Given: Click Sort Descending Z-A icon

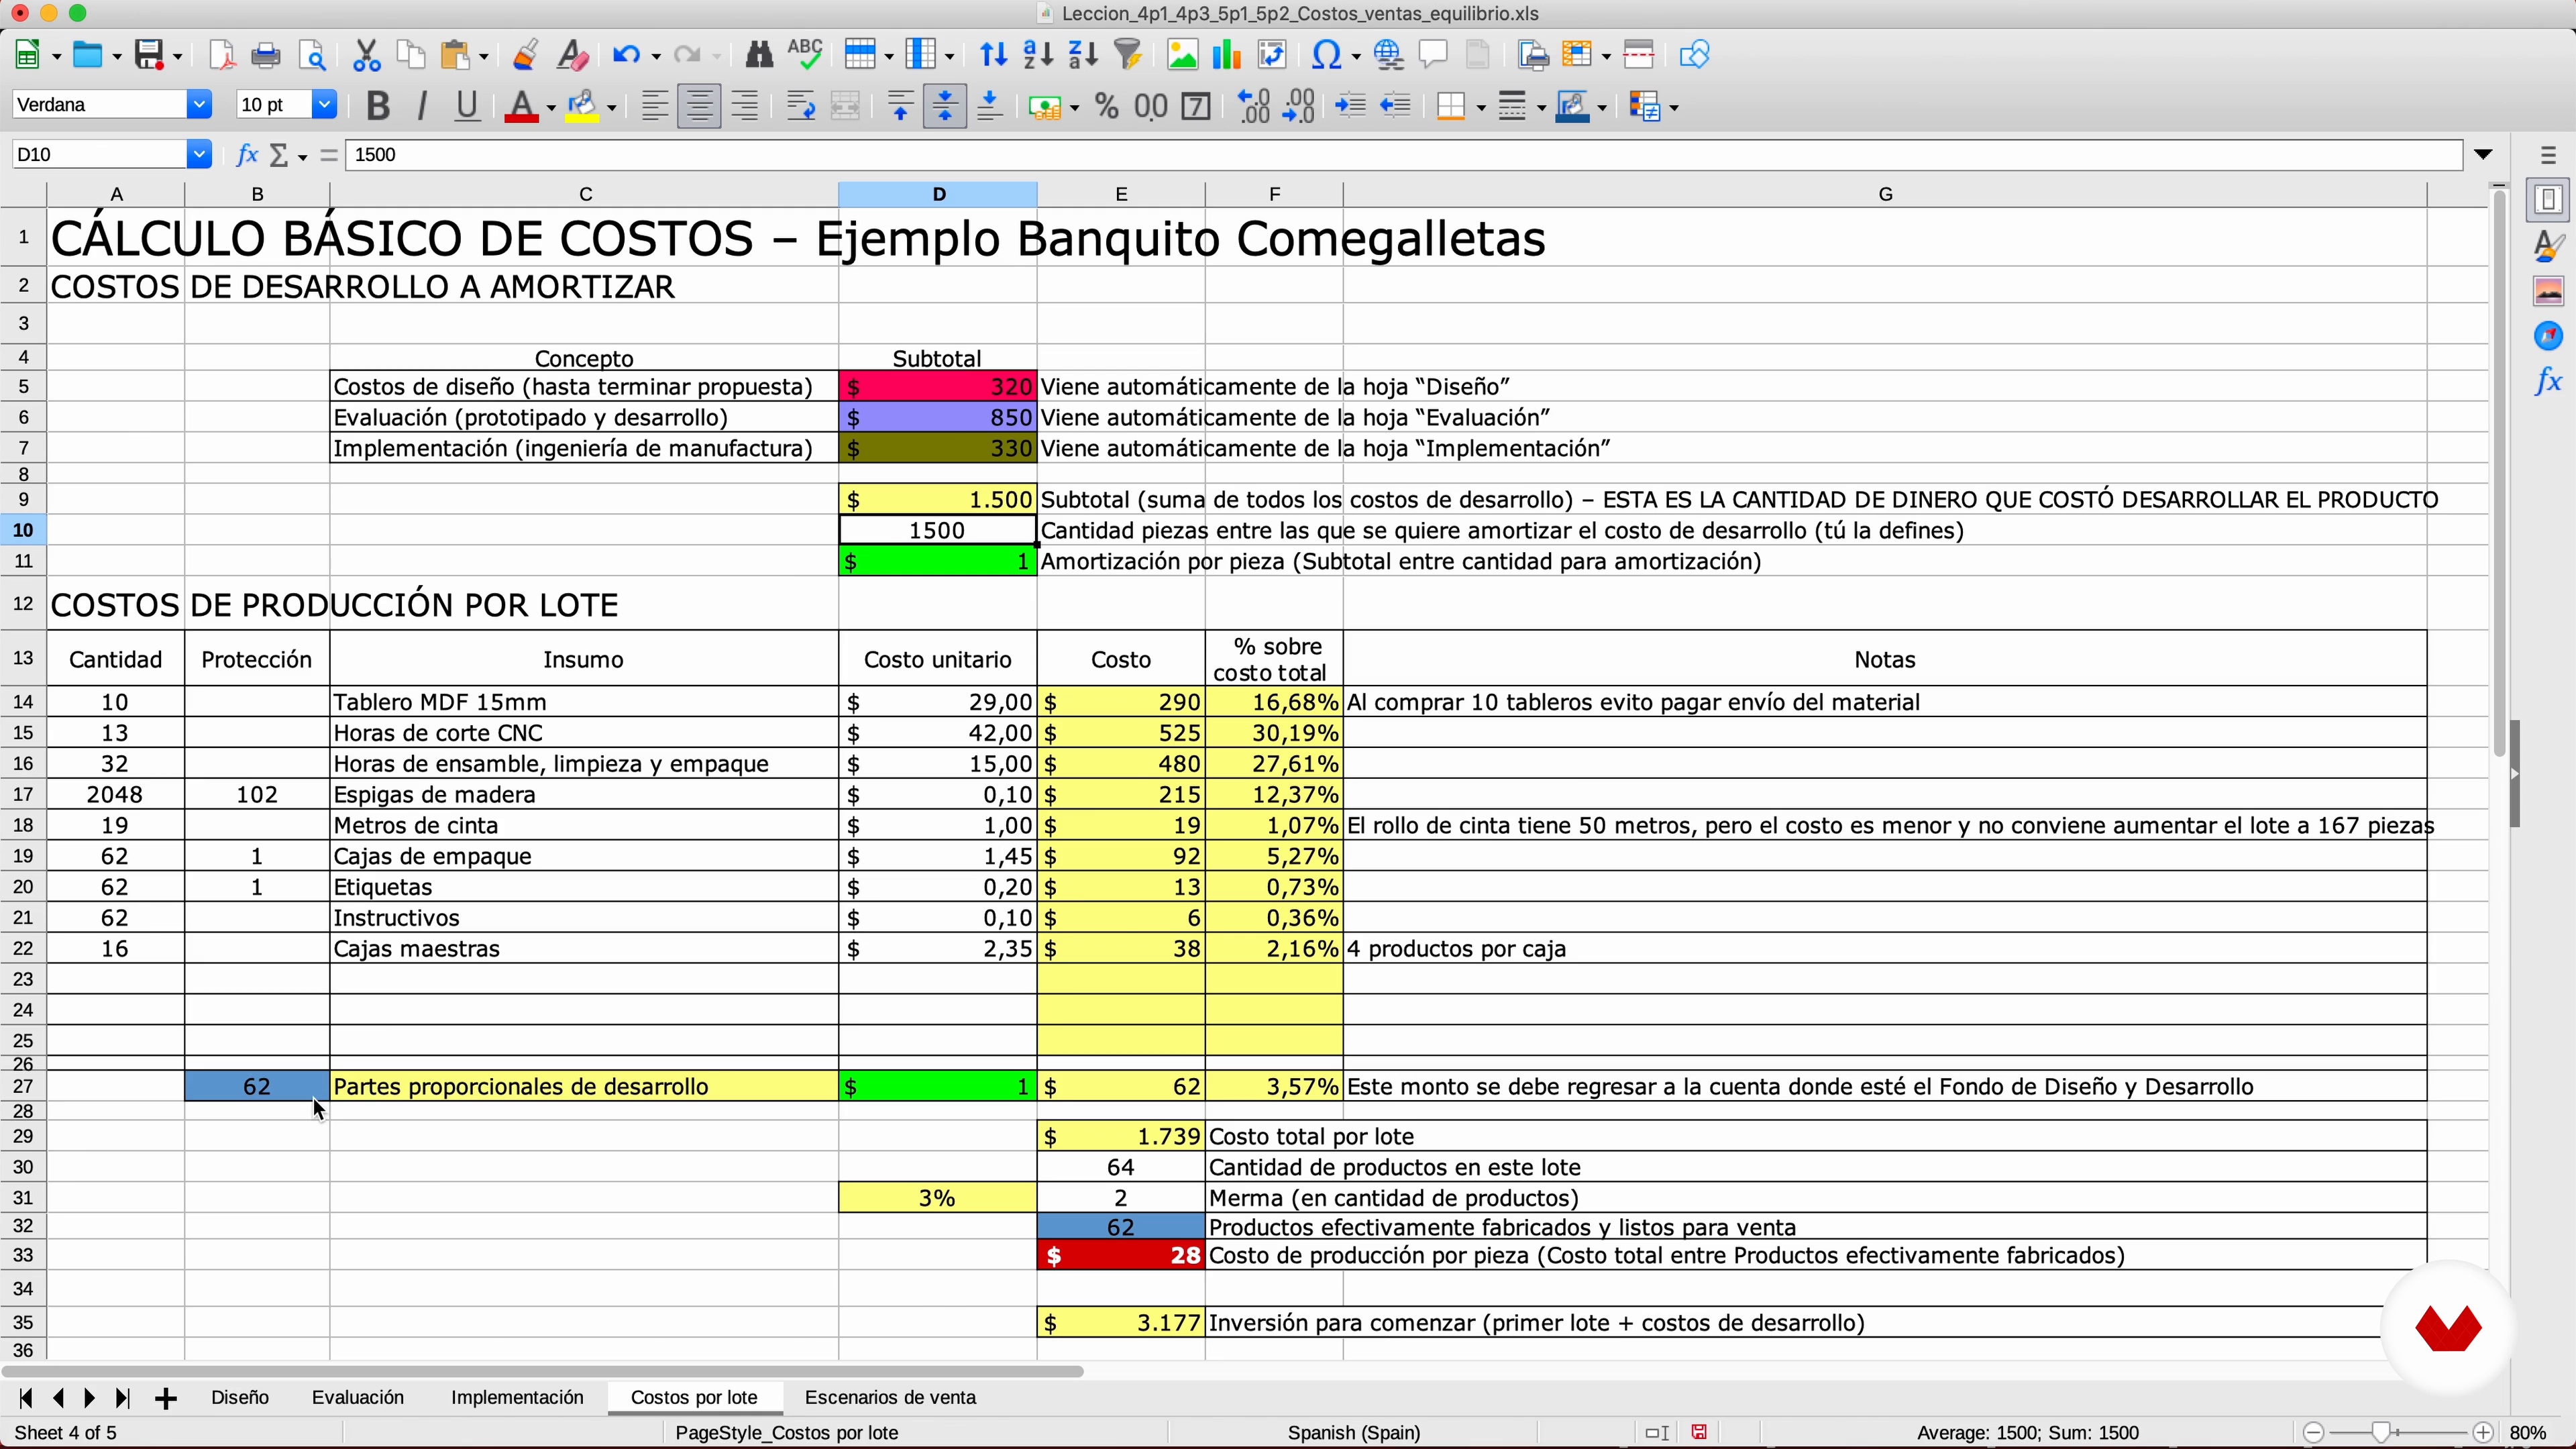Looking at the screenshot, I should coord(1083,55).
